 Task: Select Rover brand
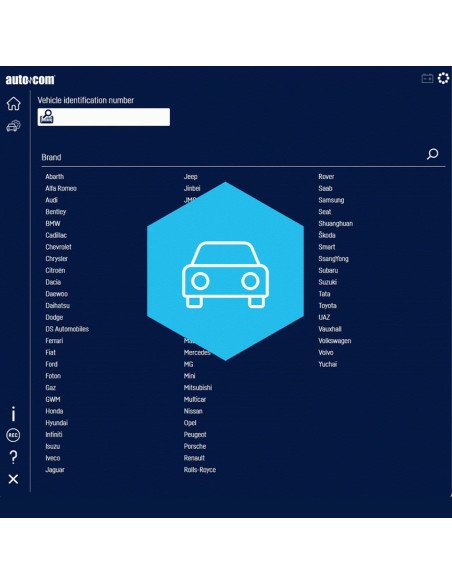click(x=326, y=177)
